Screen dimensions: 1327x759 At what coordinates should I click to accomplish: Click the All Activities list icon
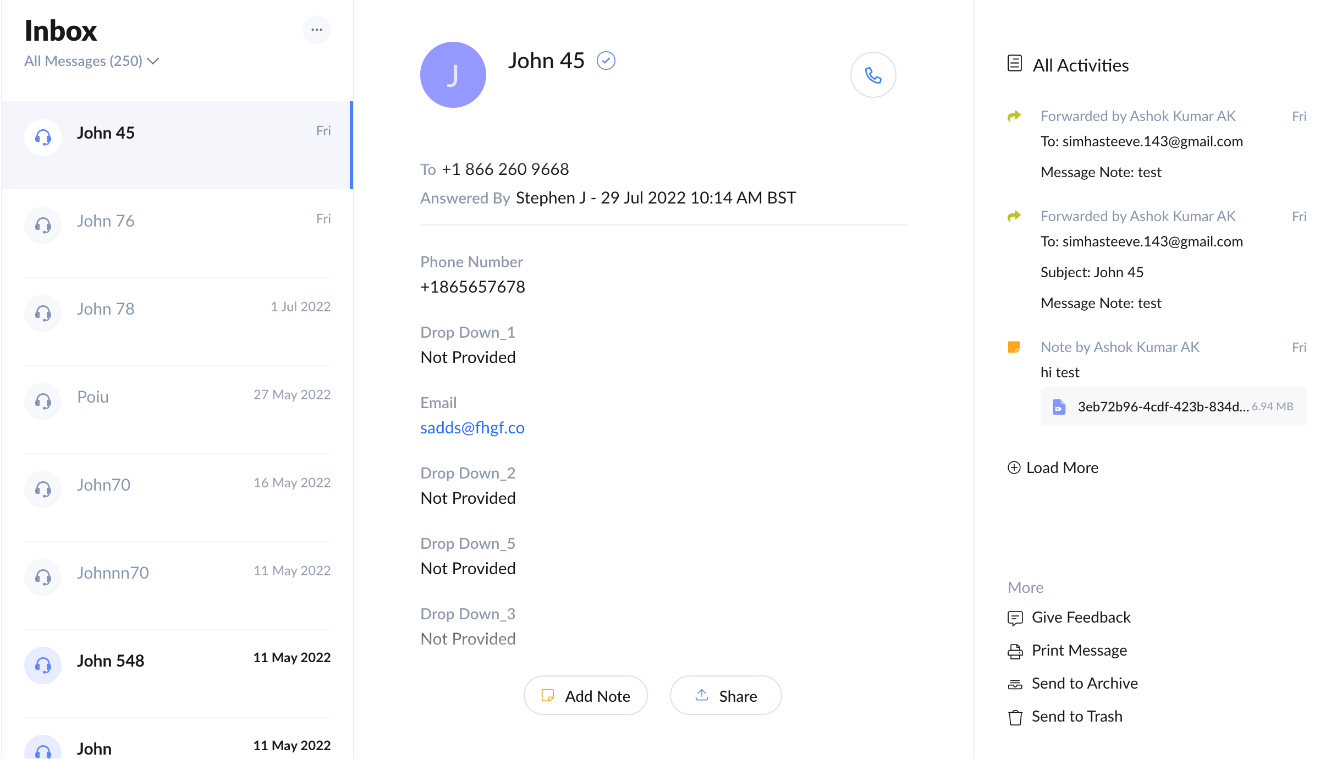1014,63
